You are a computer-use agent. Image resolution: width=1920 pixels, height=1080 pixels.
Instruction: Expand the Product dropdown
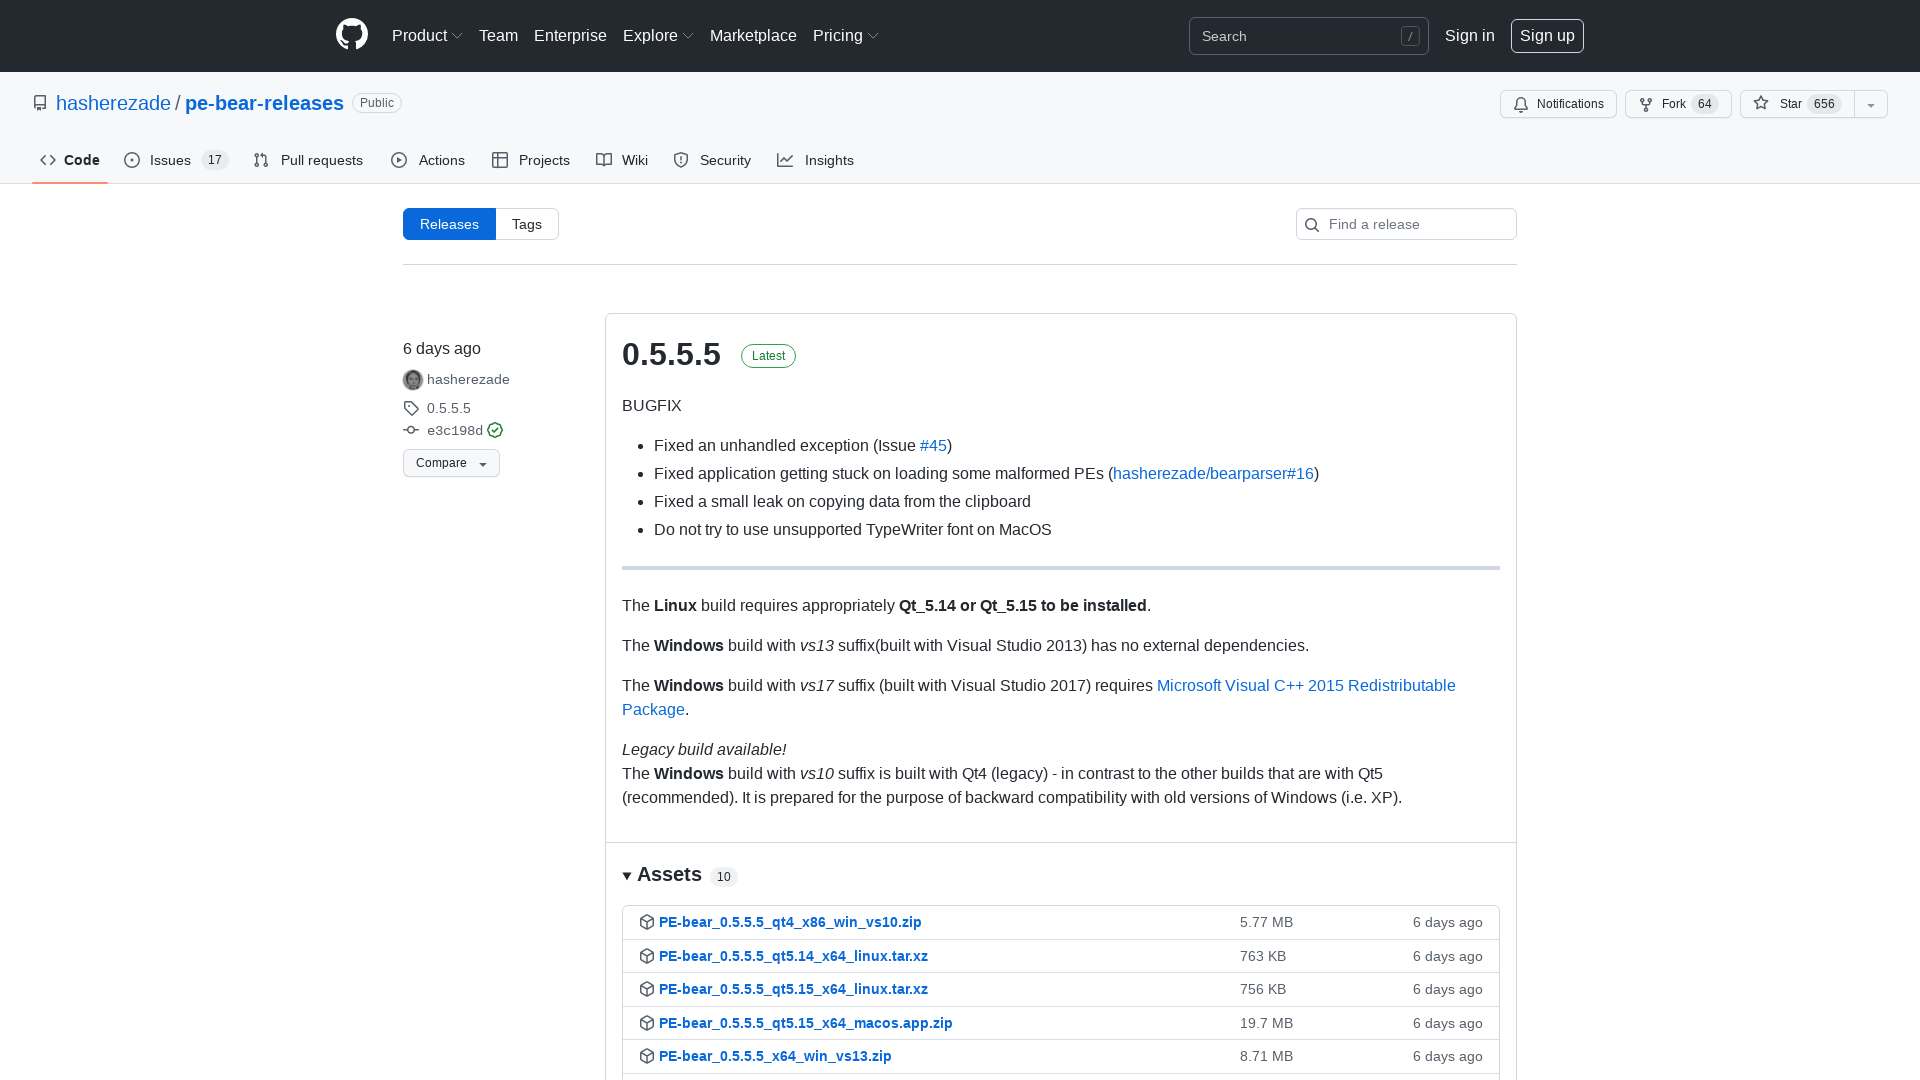(x=427, y=35)
